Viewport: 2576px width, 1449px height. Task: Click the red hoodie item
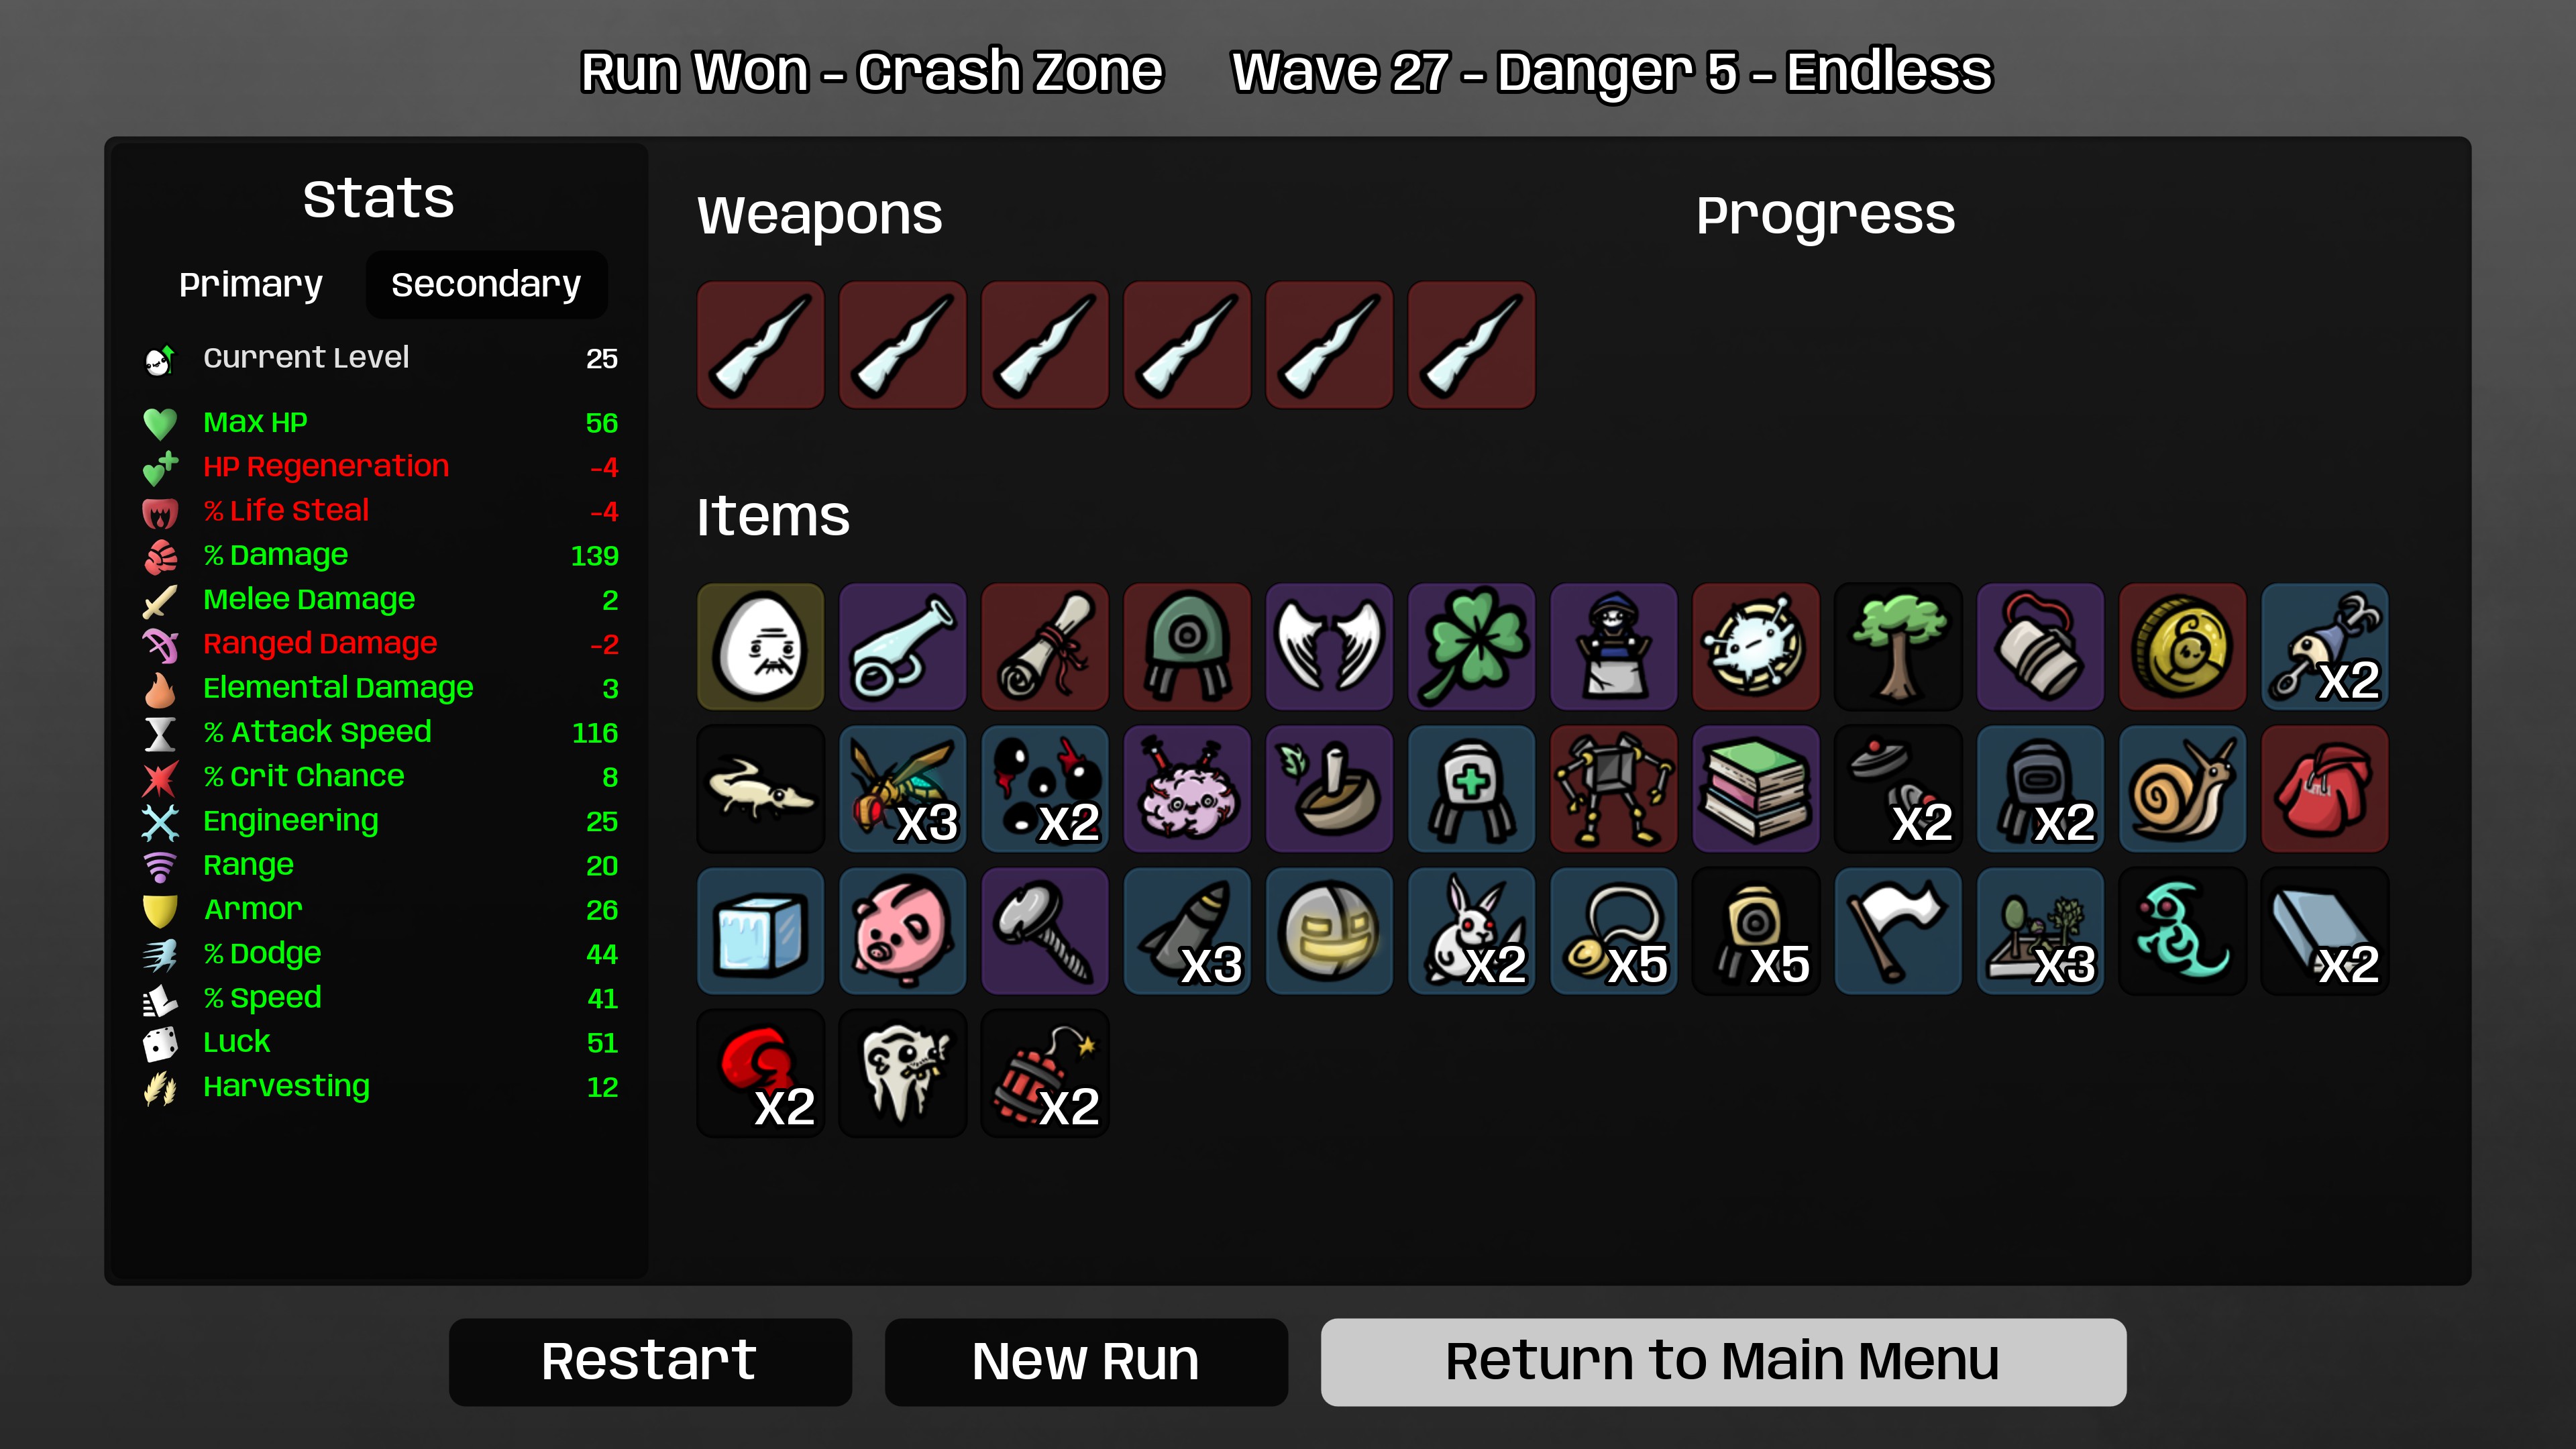(2324, 789)
